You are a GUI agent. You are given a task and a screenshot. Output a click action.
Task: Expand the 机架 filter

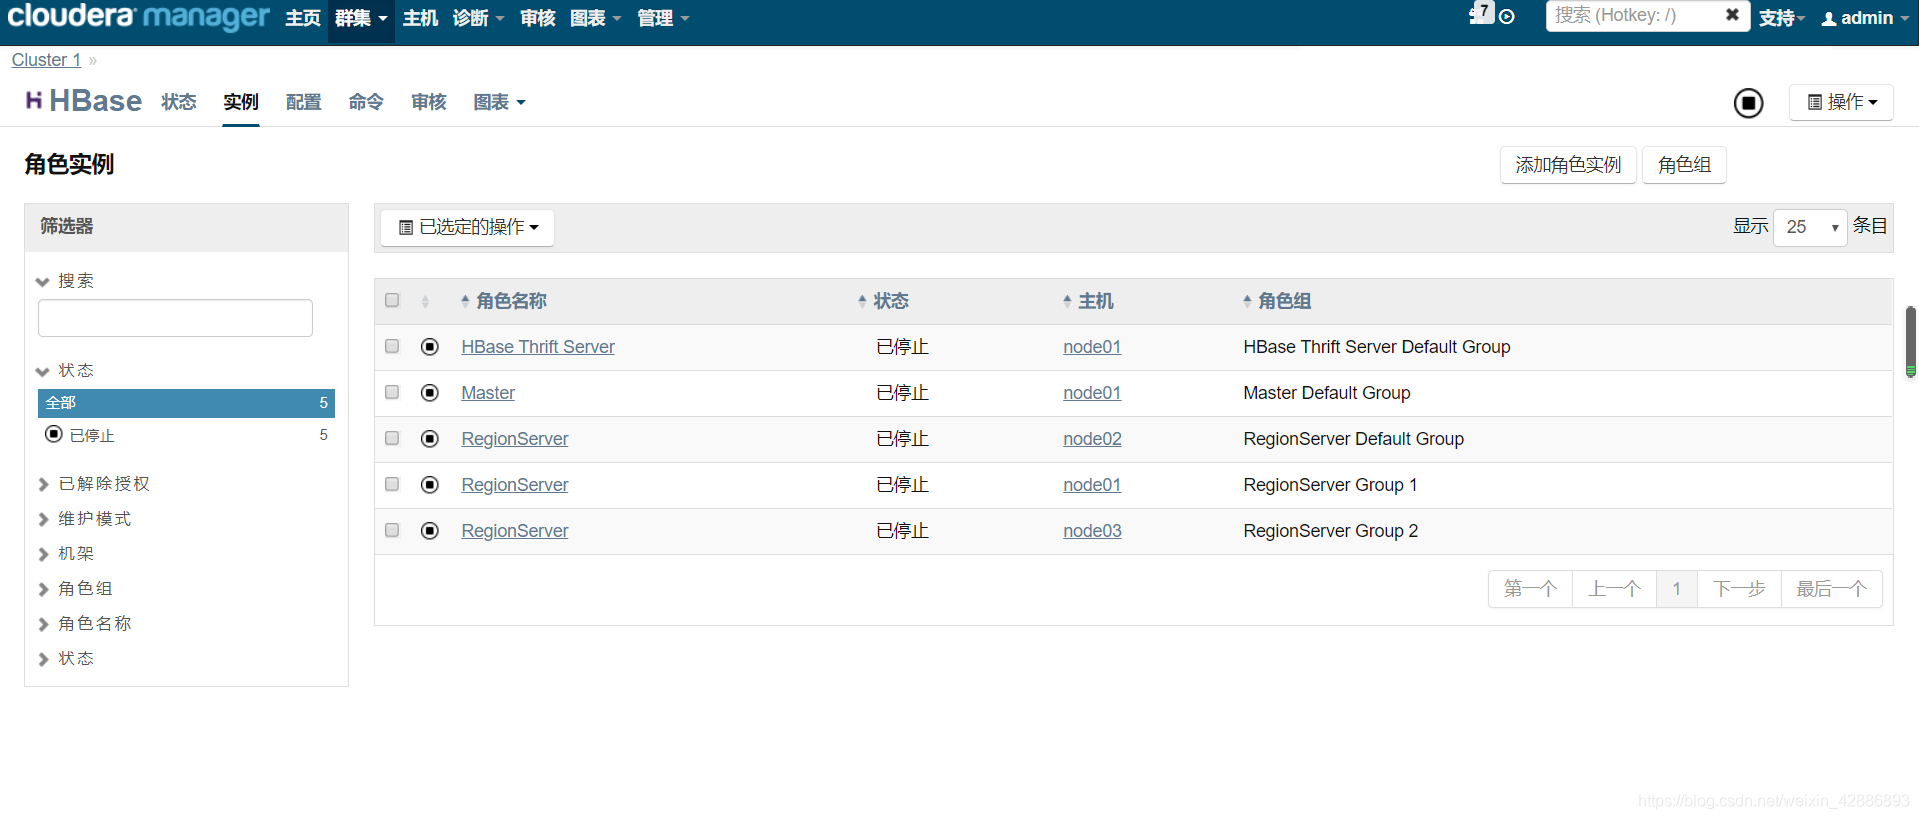click(x=67, y=554)
